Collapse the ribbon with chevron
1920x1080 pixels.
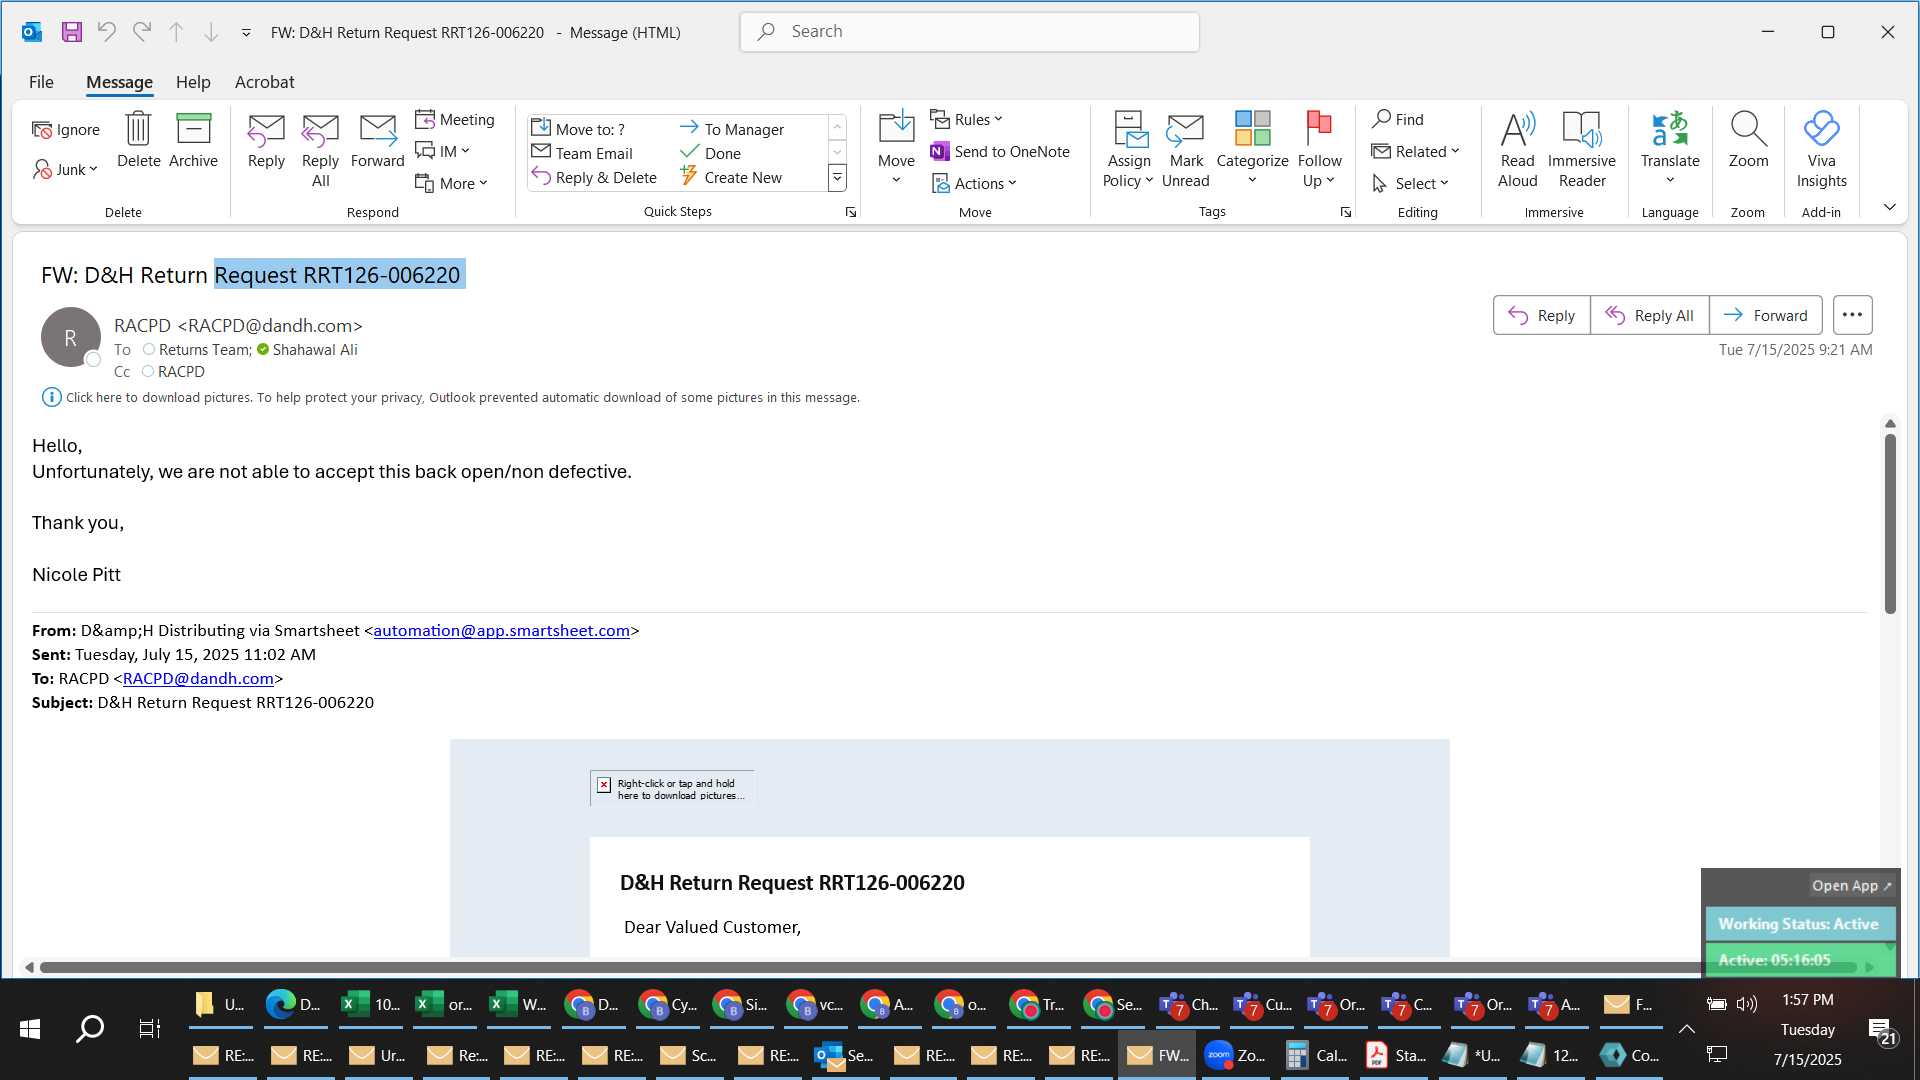1889,207
